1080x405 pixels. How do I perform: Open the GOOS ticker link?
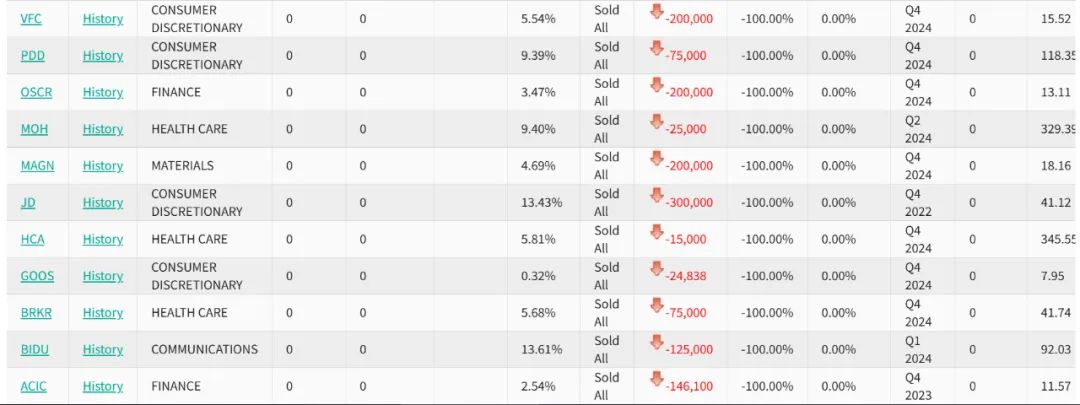tap(37, 276)
